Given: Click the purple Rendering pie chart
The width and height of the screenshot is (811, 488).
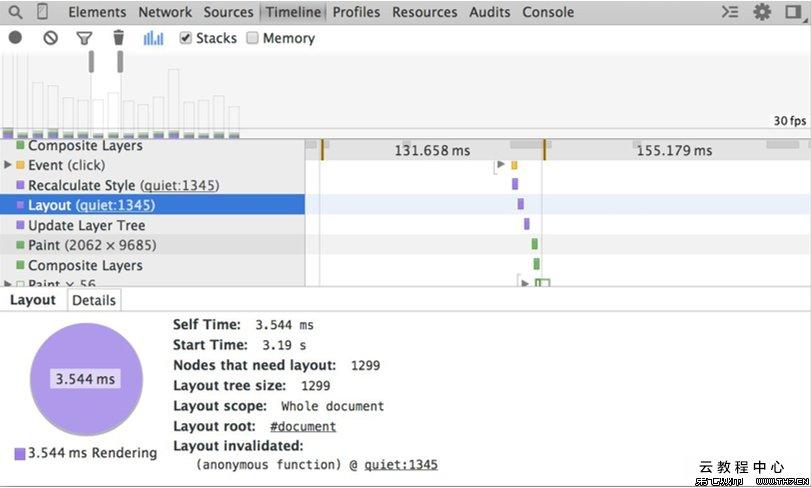Looking at the screenshot, I should [x=85, y=379].
